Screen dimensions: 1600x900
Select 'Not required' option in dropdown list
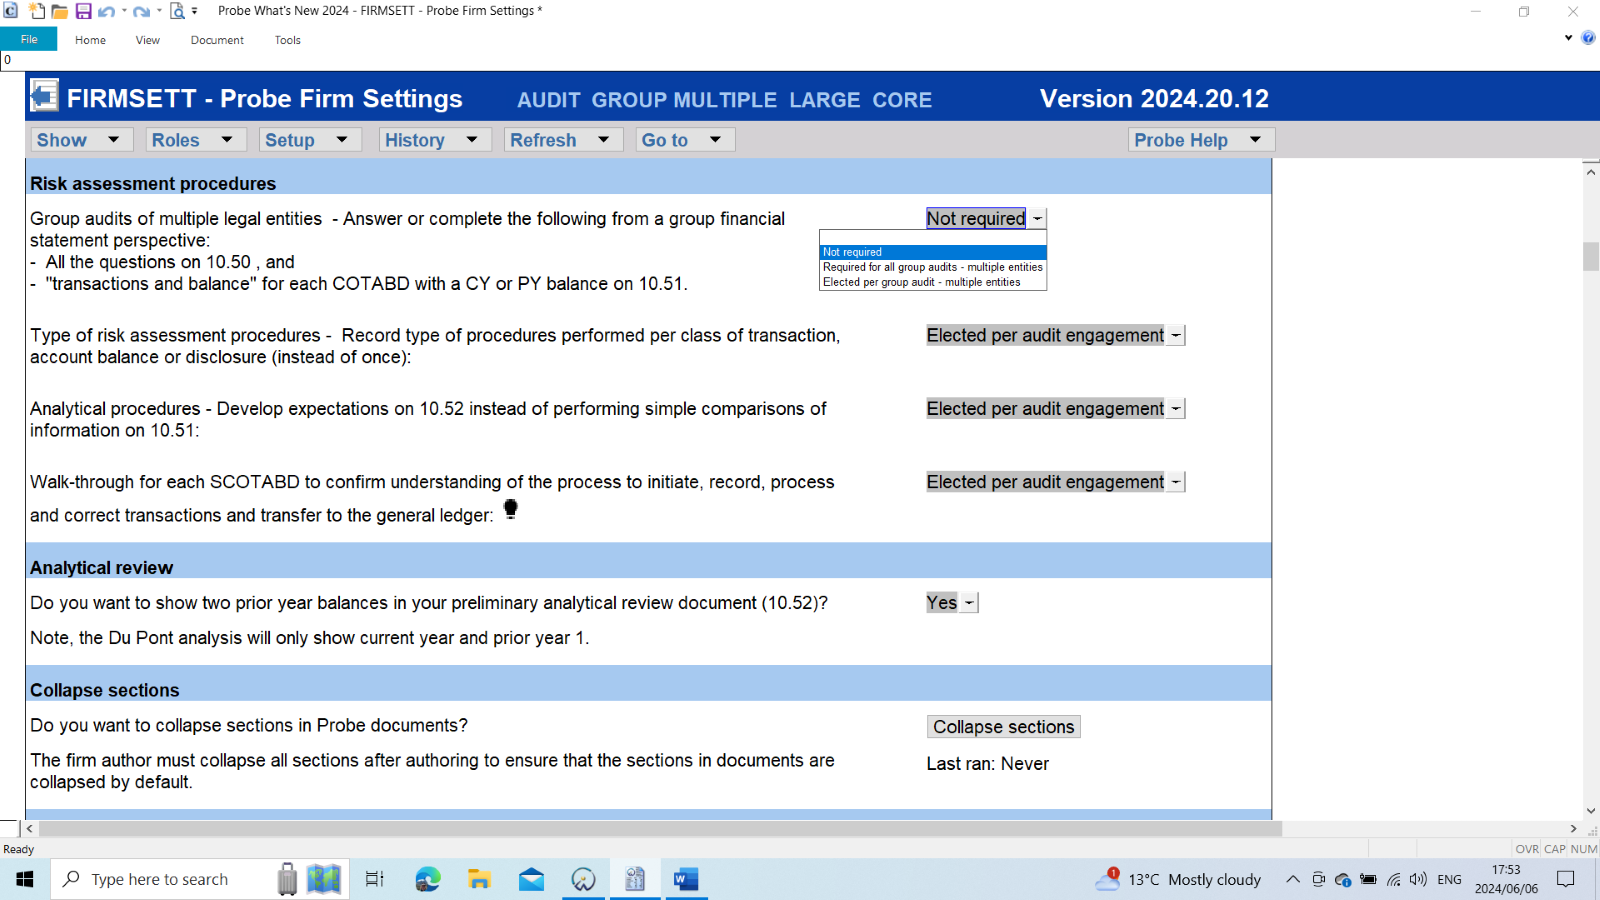932,252
